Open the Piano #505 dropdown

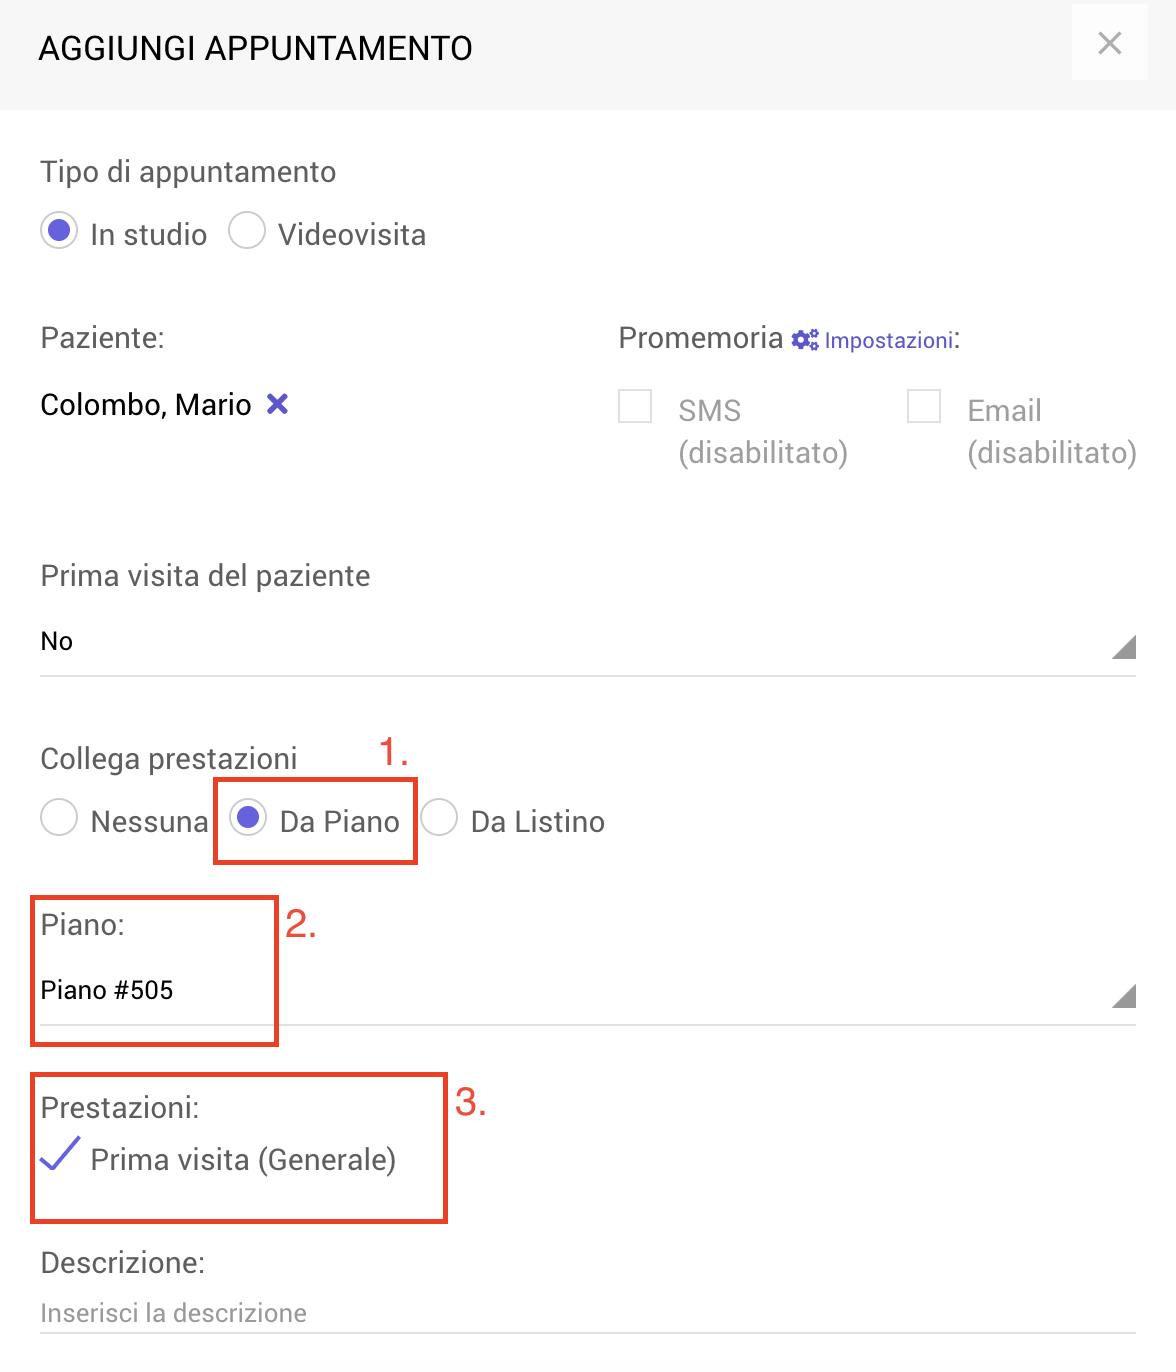588,991
